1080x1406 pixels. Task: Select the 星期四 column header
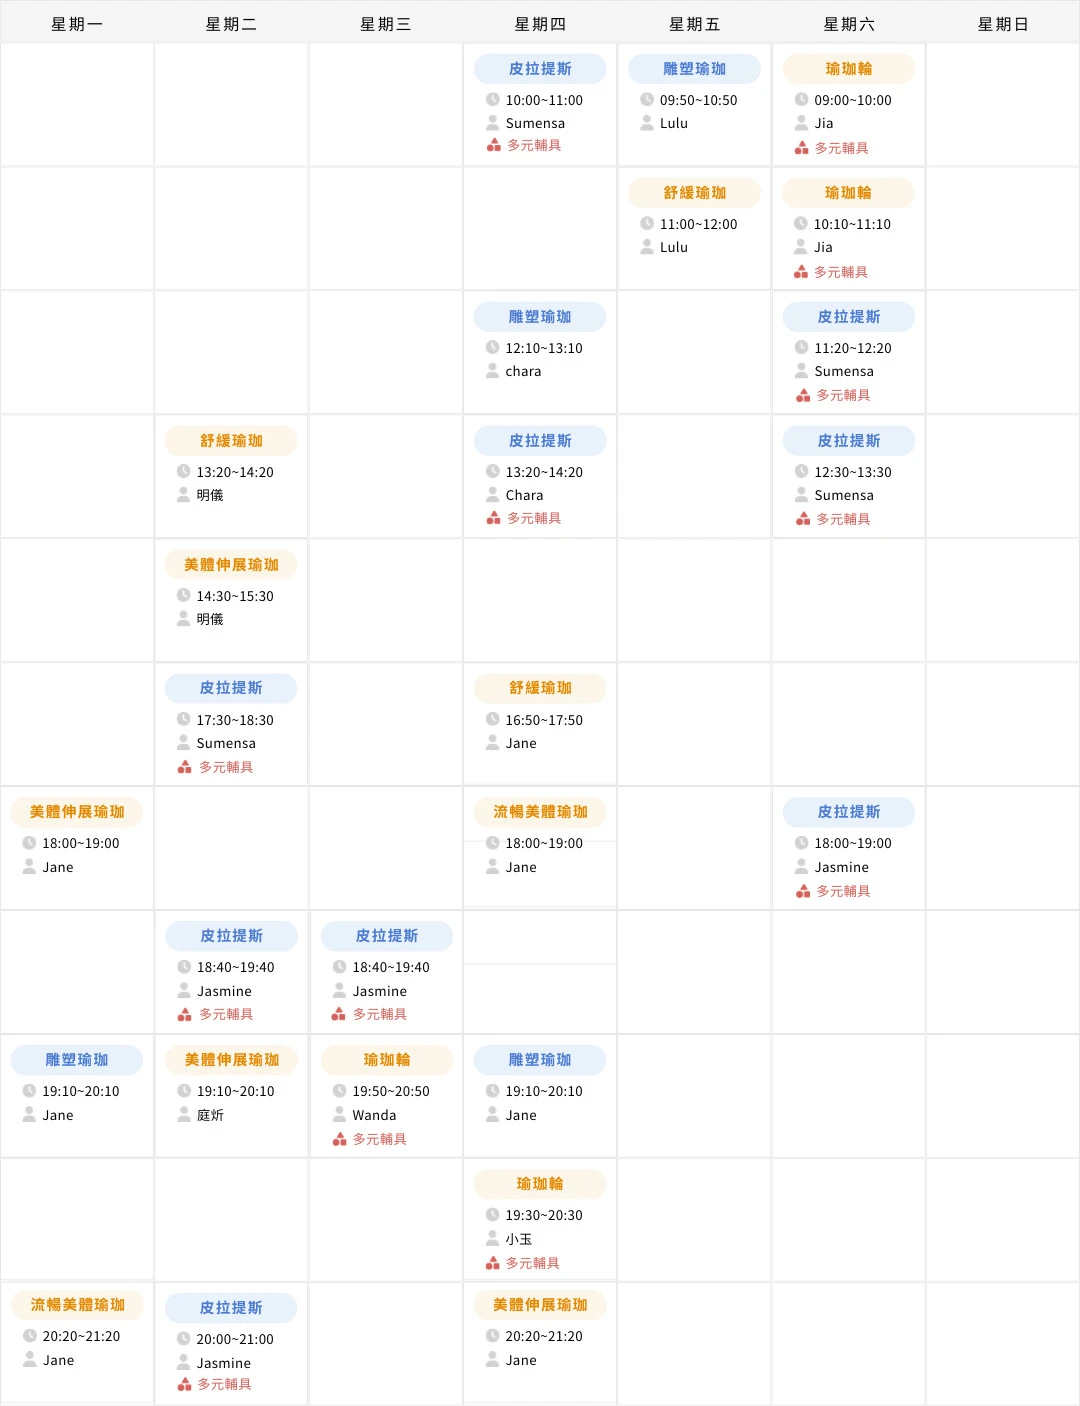[540, 24]
